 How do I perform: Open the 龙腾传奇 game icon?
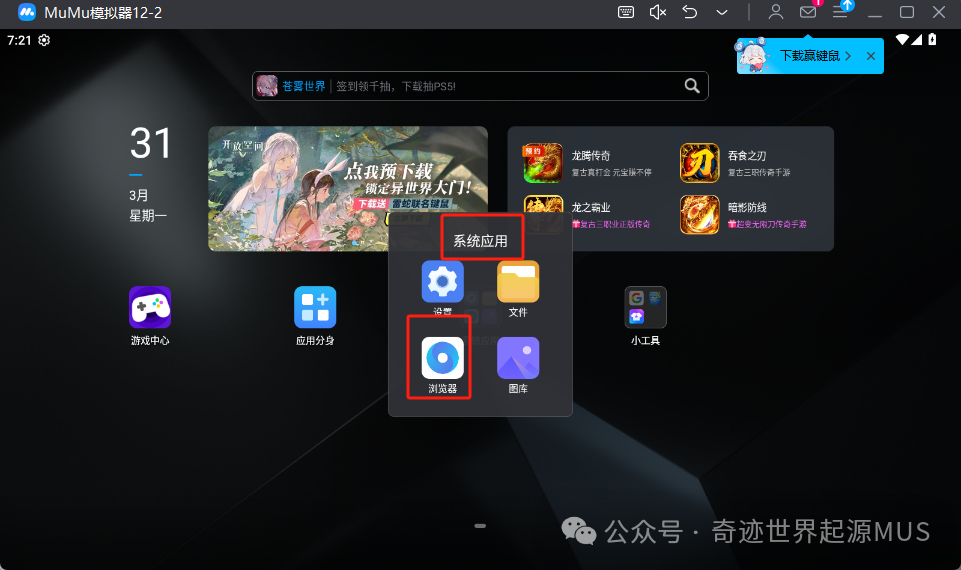[543, 163]
